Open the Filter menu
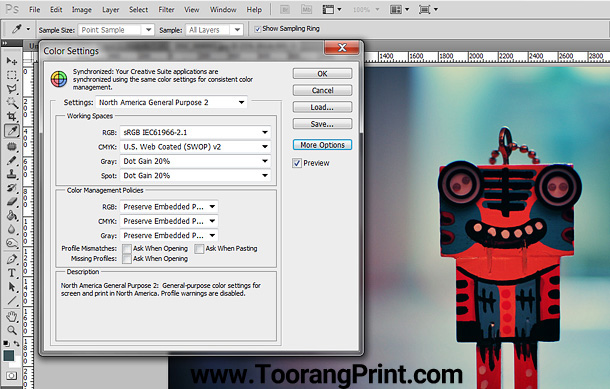The width and height of the screenshot is (610, 389). (x=166, y=10)
